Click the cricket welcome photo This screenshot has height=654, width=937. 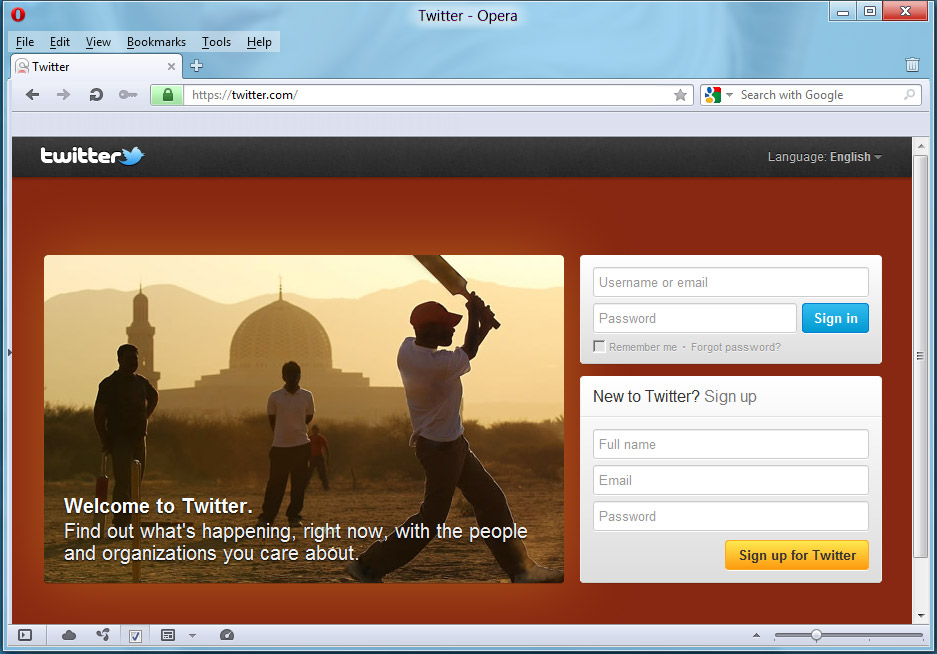pos(304,419)
